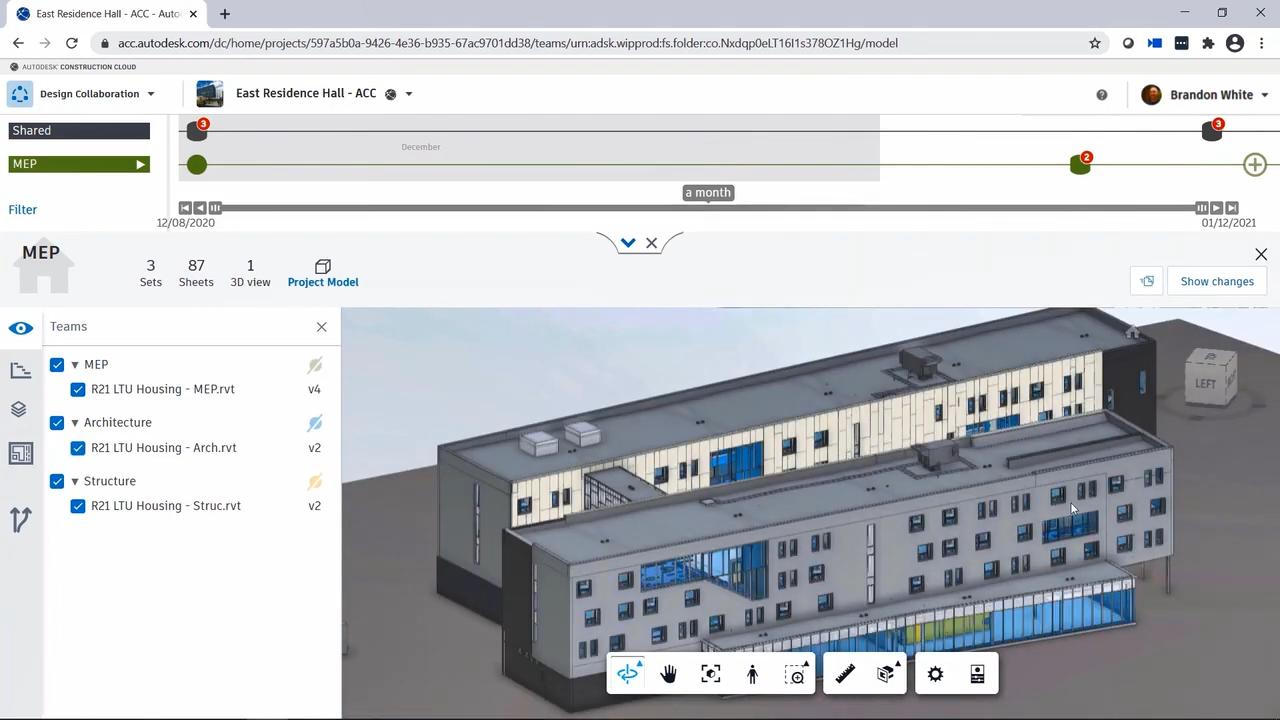
Task: Select the Shared team in timeline list
Action: 79,131
